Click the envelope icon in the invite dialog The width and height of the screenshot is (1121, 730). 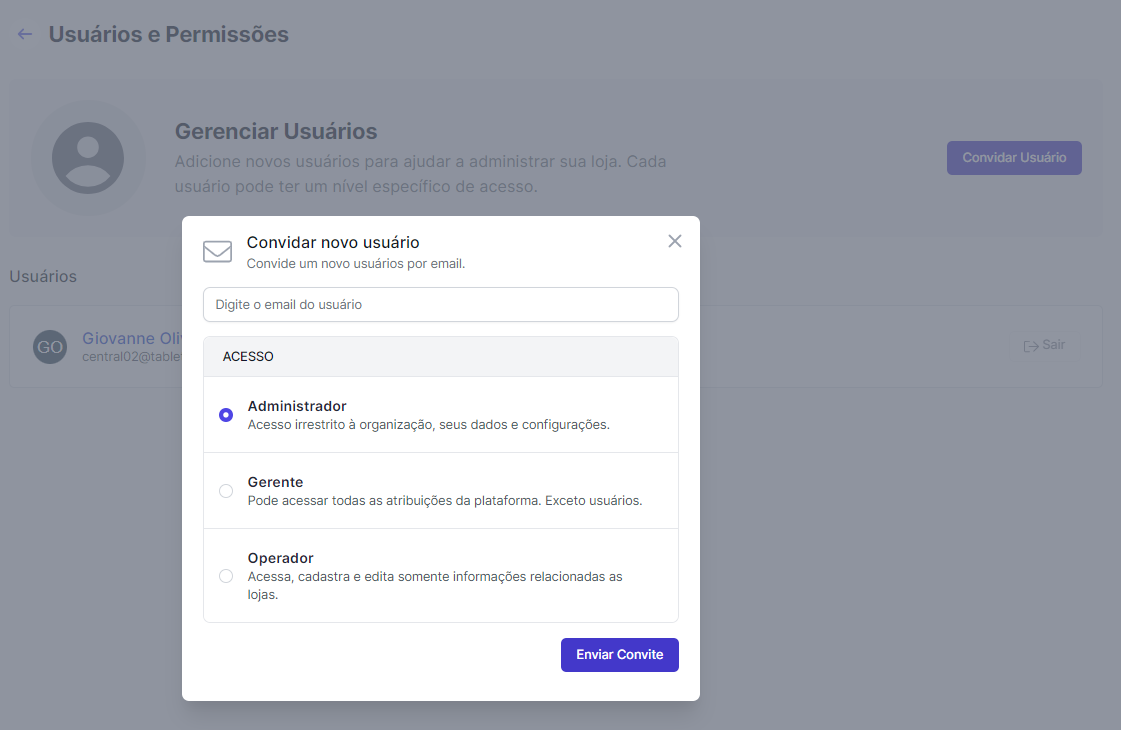217,251
